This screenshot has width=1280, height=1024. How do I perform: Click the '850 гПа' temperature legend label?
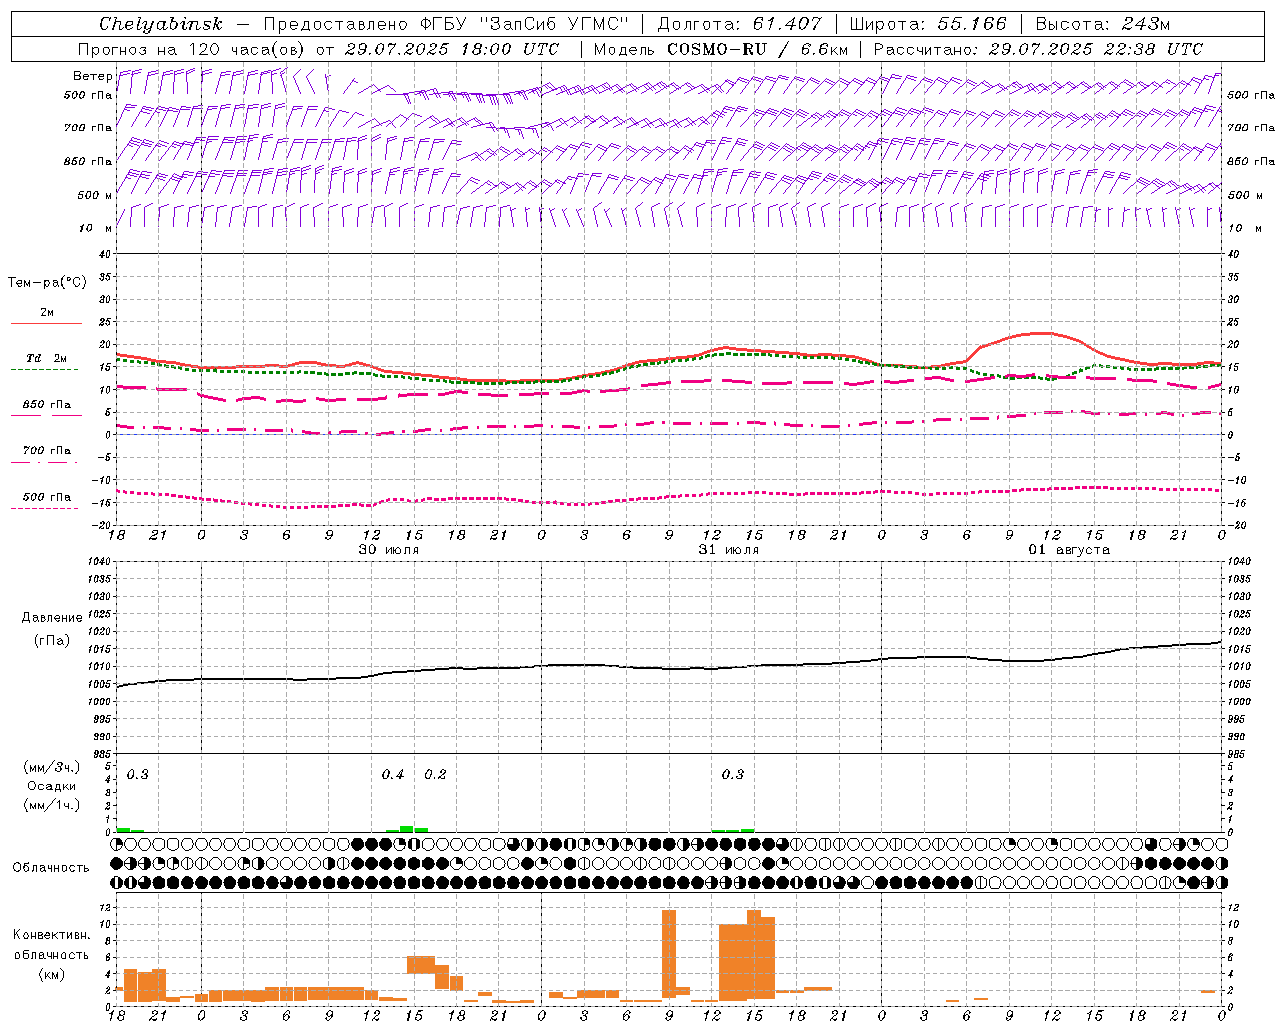pos(47,405)
